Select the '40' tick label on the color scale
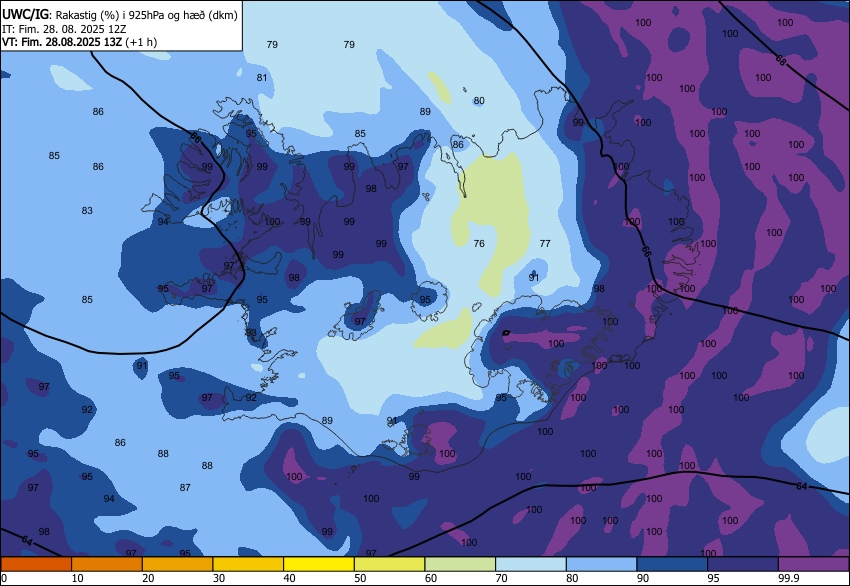850x586 pixels. click(x=289, y=578)
